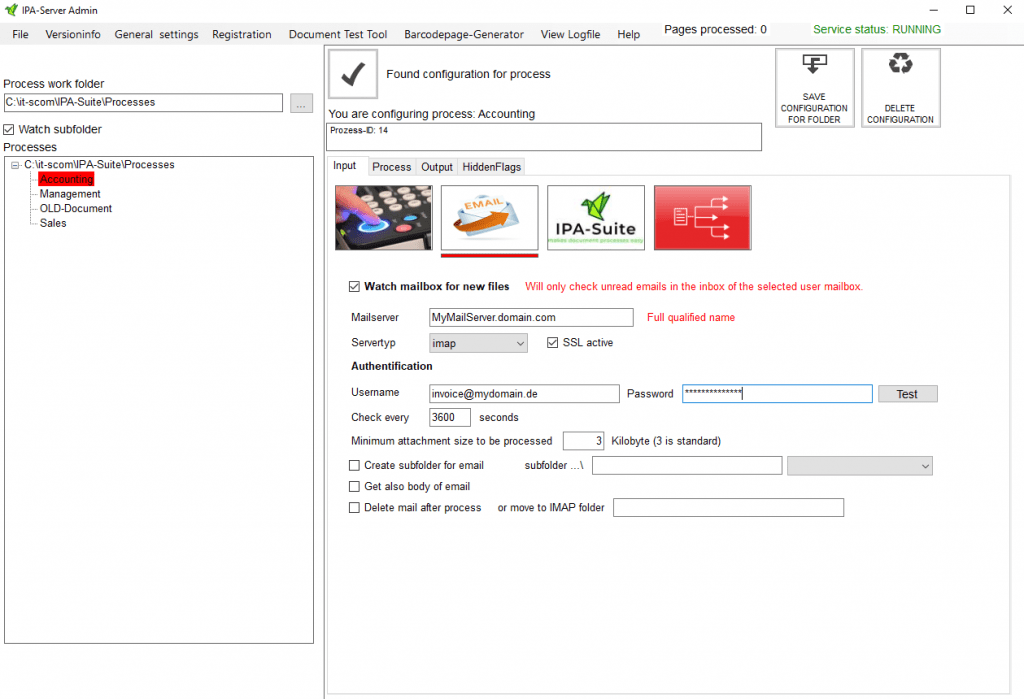The image size is (1024, 699).
Task: Click the Mailserver input field
Action: pyautogui.click(x=530, y=317)
